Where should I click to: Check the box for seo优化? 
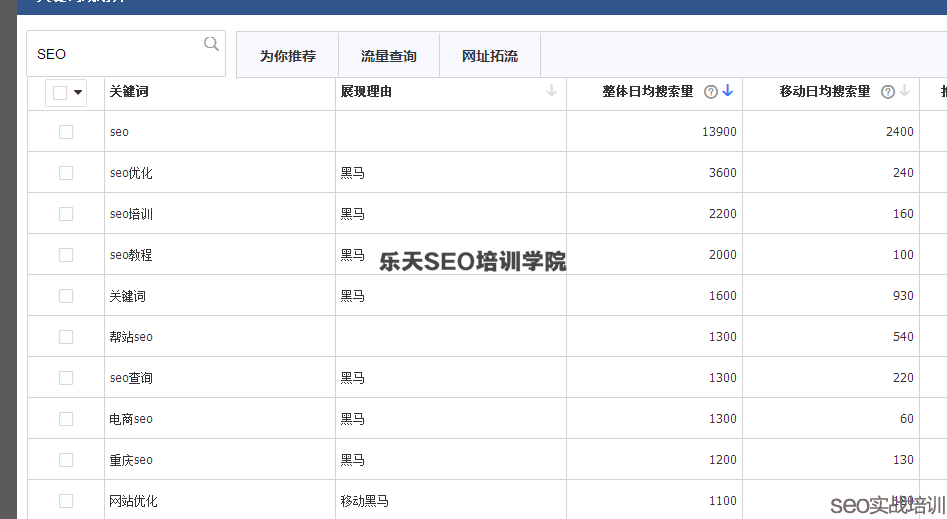click(66, 173)
